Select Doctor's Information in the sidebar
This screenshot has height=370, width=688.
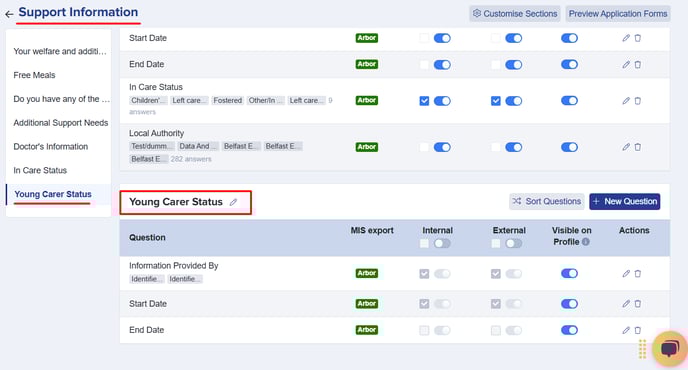50,147
